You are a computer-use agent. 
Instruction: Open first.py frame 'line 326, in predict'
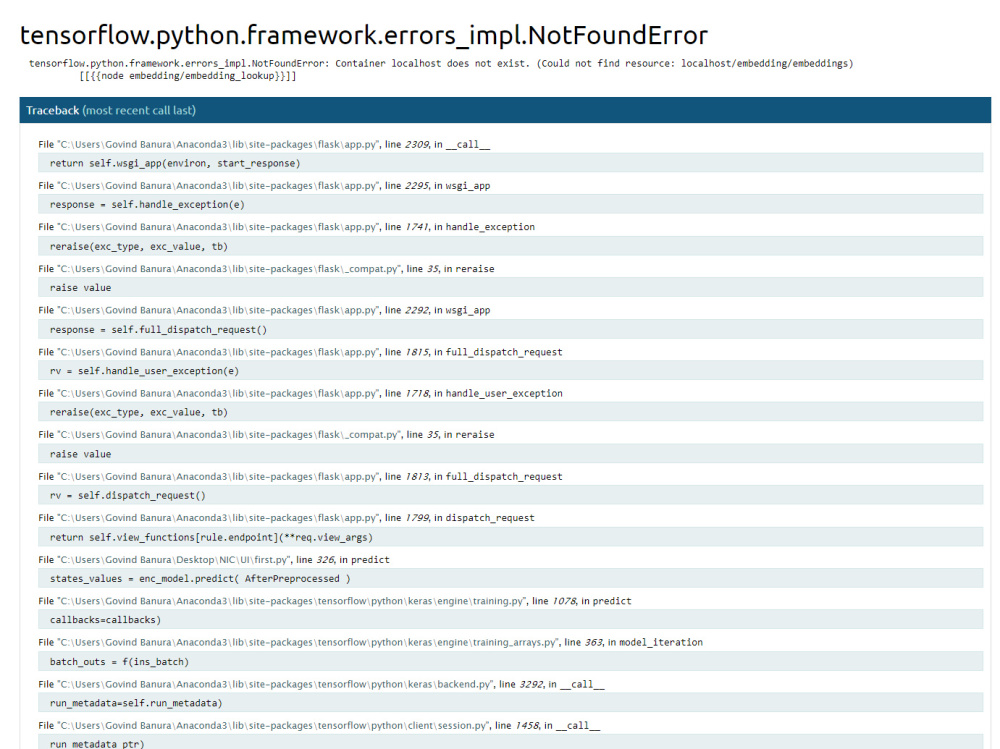214,560
